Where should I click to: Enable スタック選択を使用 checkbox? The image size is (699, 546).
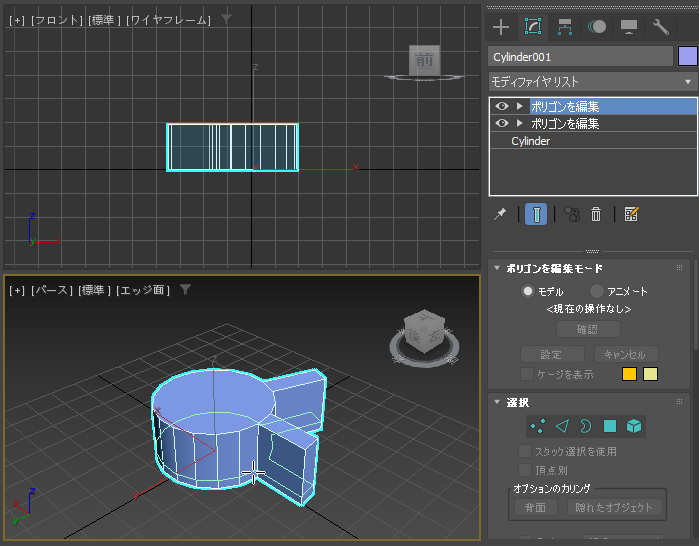coord(525,451)
